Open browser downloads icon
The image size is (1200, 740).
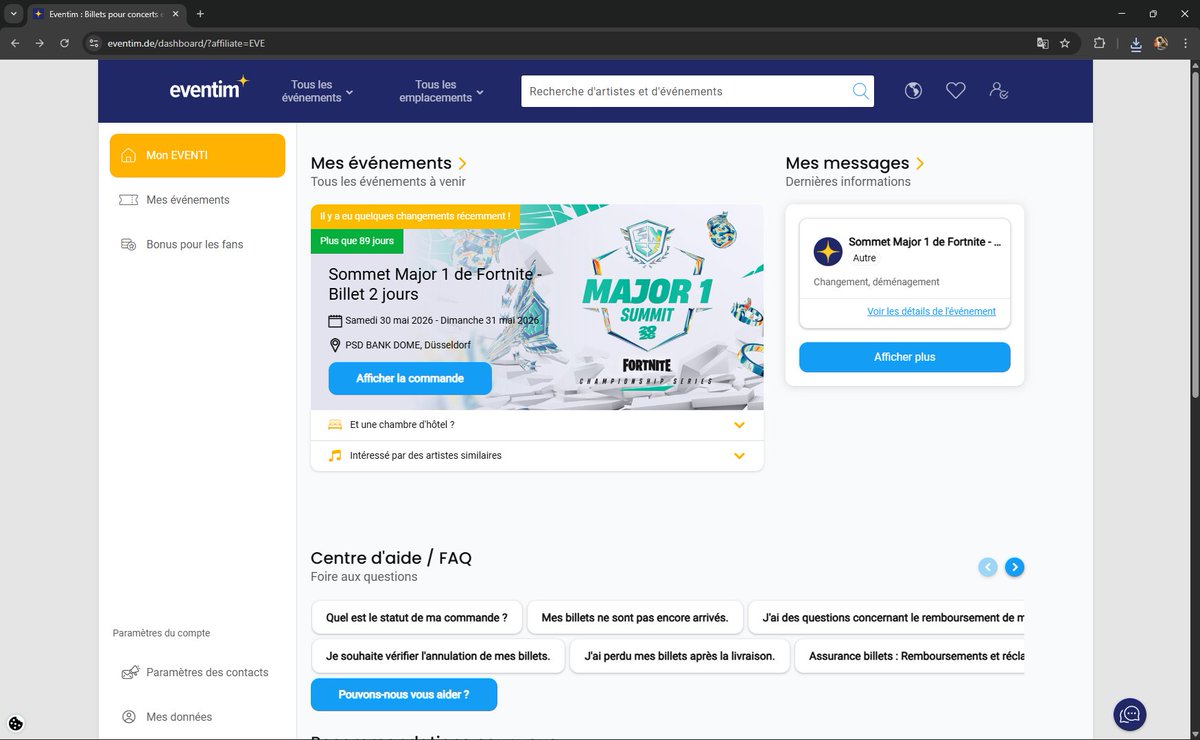[x=1136, y=43]
